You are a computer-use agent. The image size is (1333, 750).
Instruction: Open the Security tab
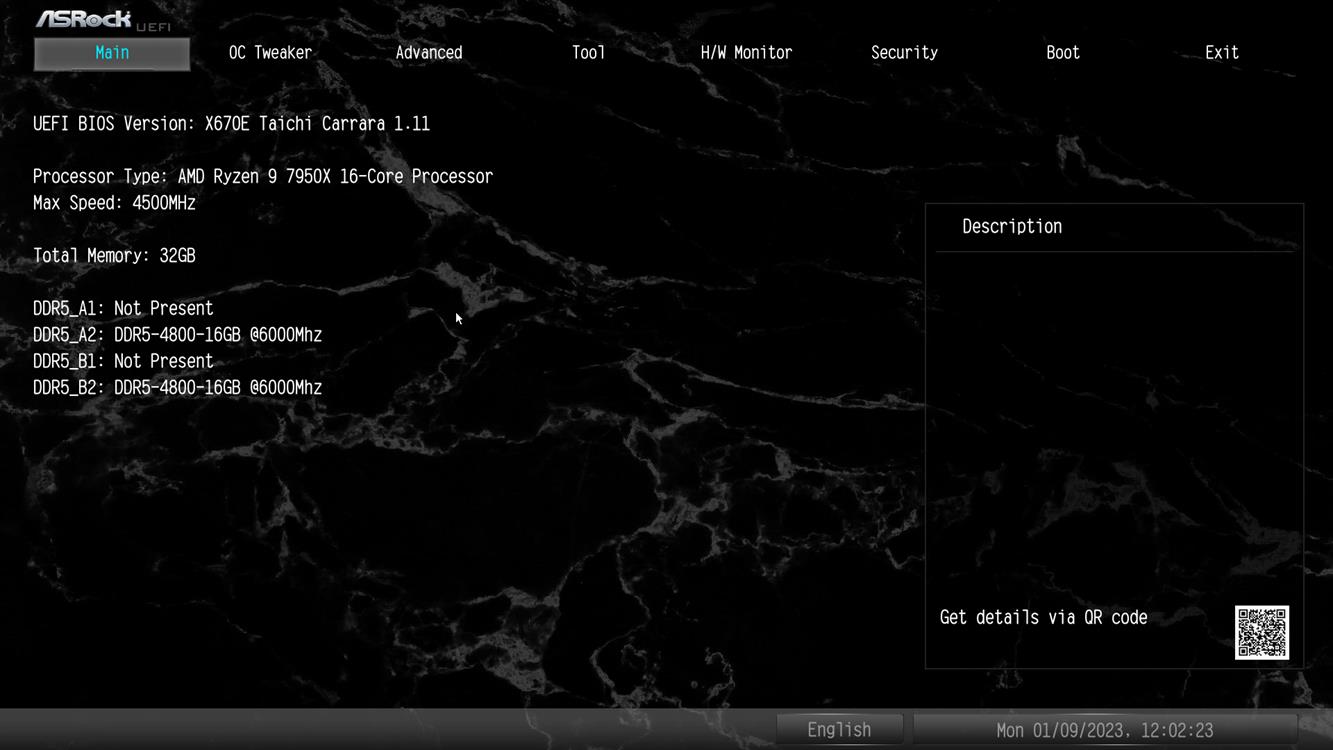click(904, 53)
